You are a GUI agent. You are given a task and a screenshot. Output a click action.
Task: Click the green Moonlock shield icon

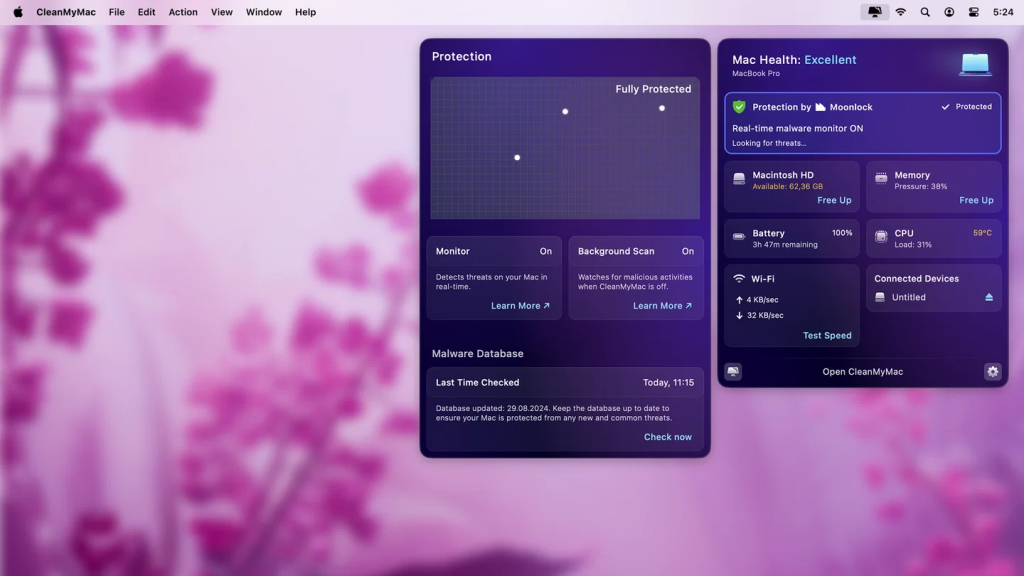click(739, 106)
